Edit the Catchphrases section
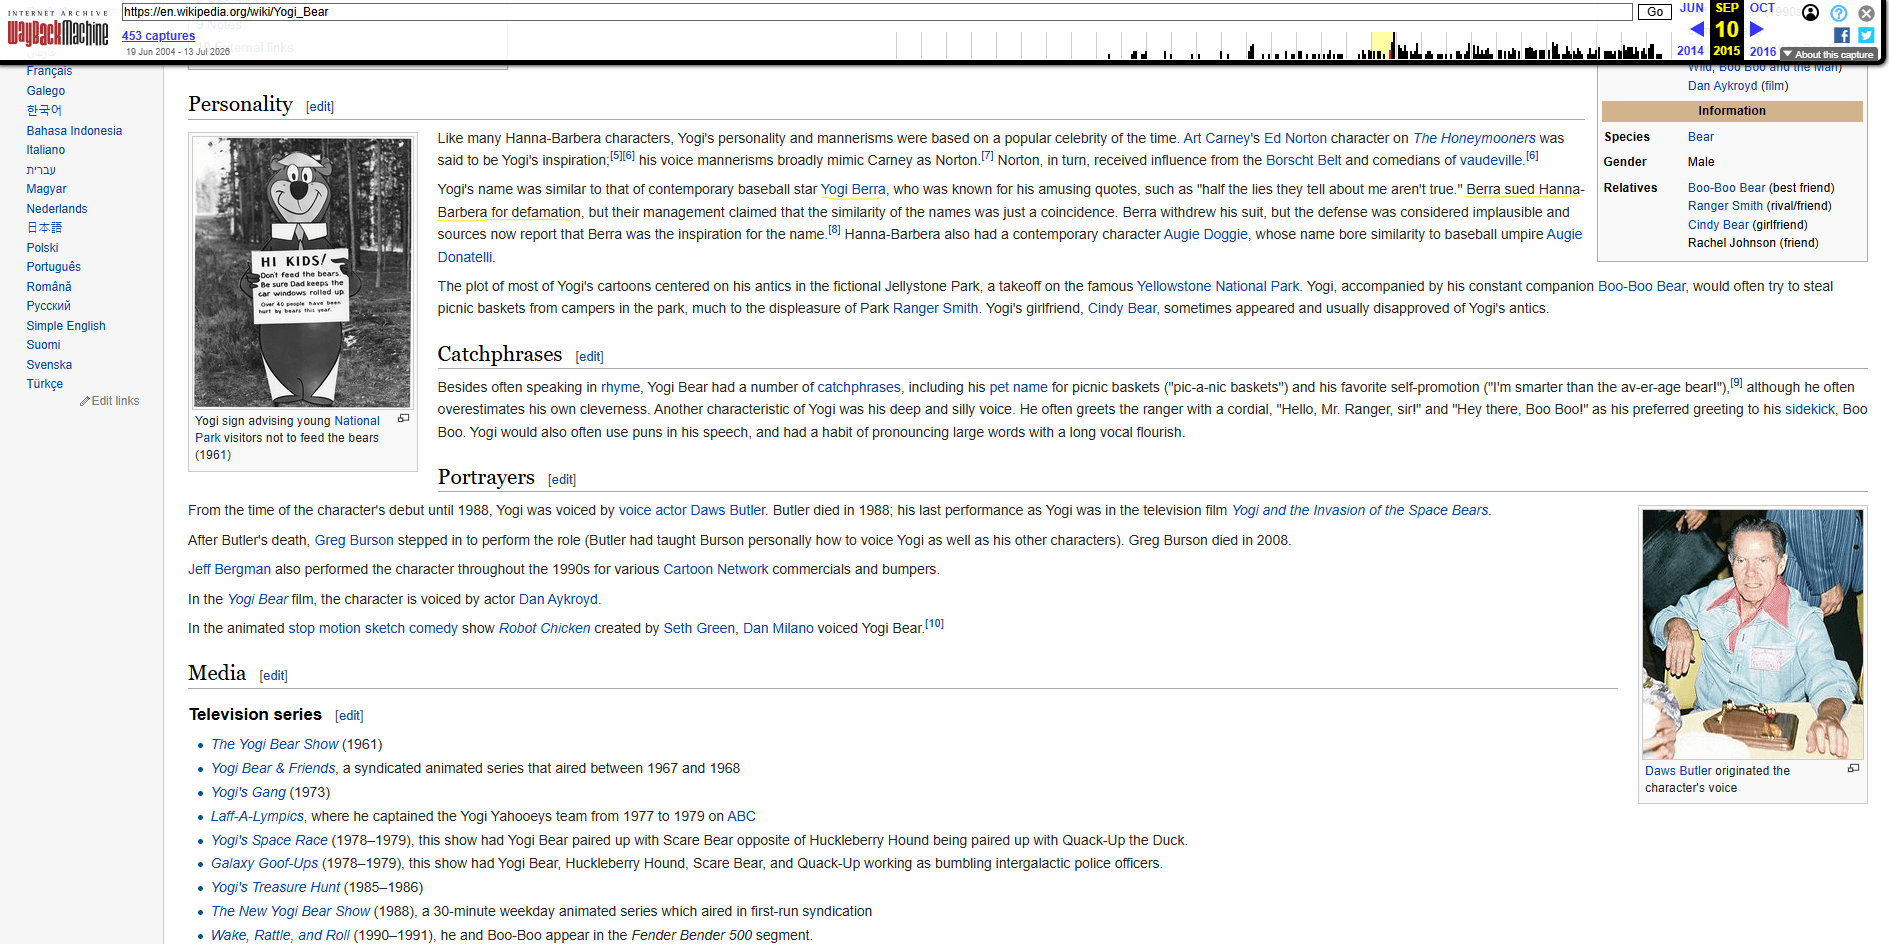This screenshot has width=1889, height=944. [x=589, y=357]
